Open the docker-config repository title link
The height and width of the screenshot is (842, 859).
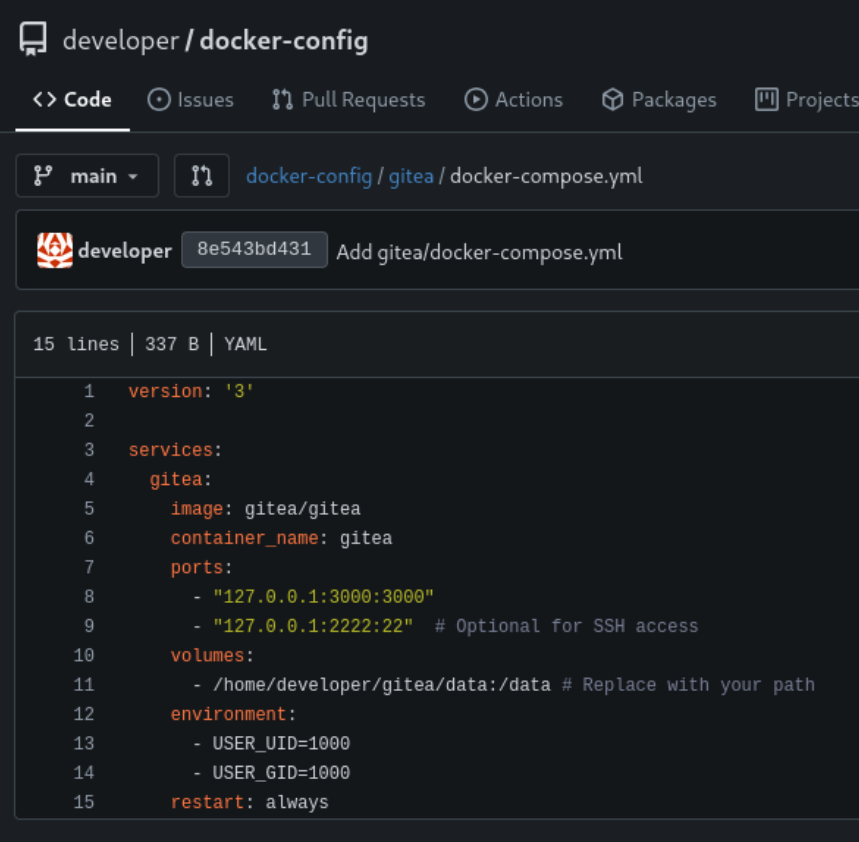(284, 41)
